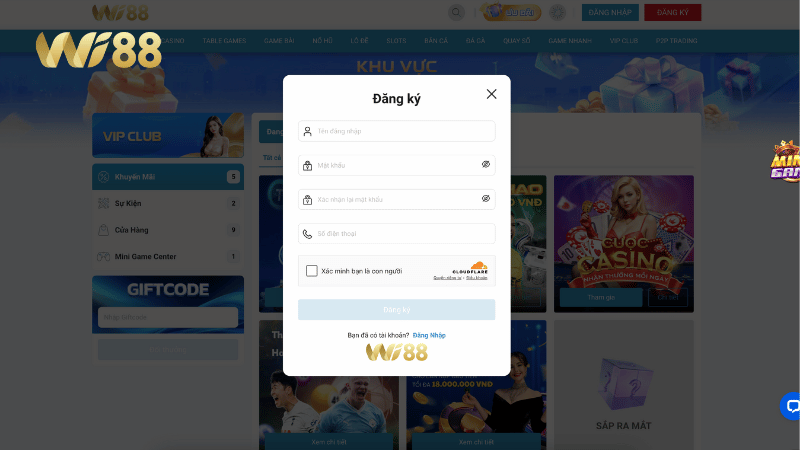Click the Khuyến Mãi sidebar icon

(104, 177)
